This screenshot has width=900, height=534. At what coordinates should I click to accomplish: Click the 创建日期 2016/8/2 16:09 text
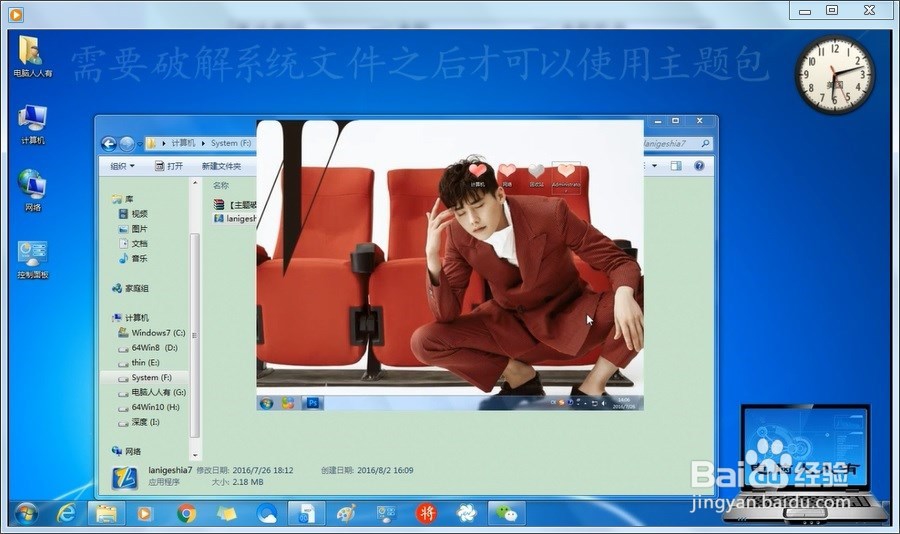pos(367,470)
